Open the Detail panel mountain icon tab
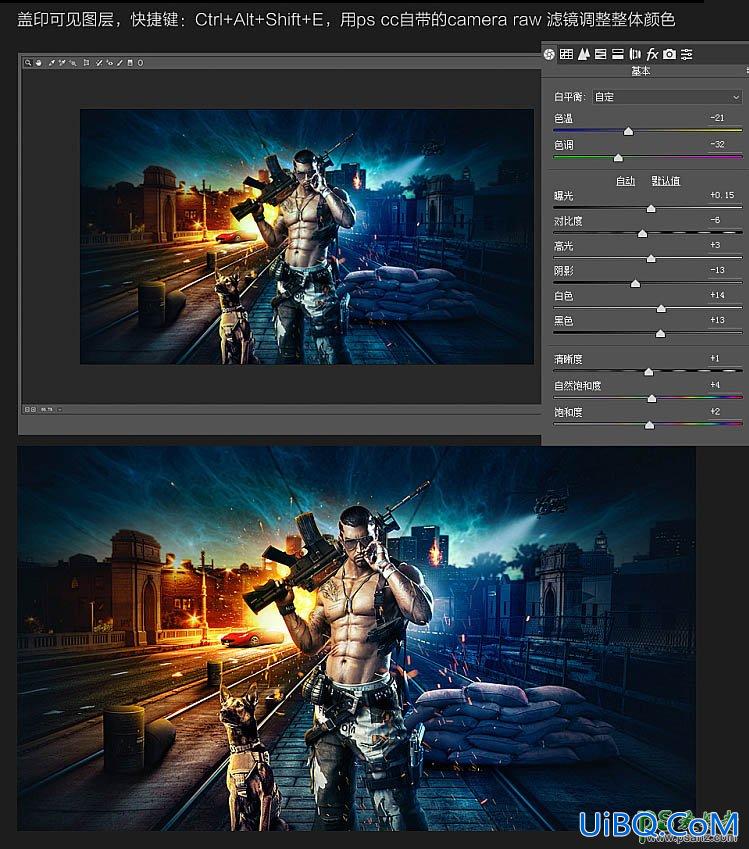This screenshot has height=849, width=749. [x=583, y=54]
